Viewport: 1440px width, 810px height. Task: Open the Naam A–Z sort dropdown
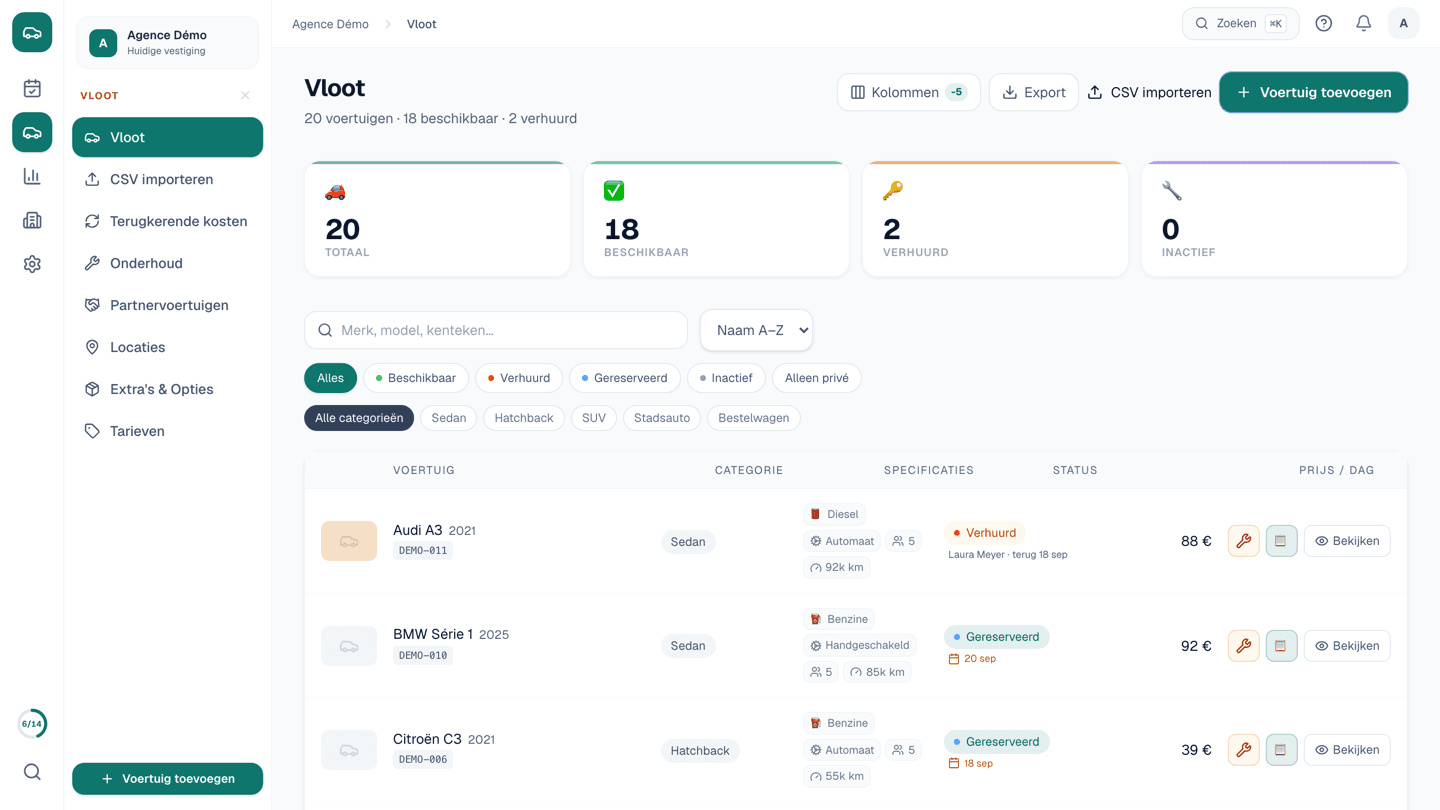[x=757, y=330]
